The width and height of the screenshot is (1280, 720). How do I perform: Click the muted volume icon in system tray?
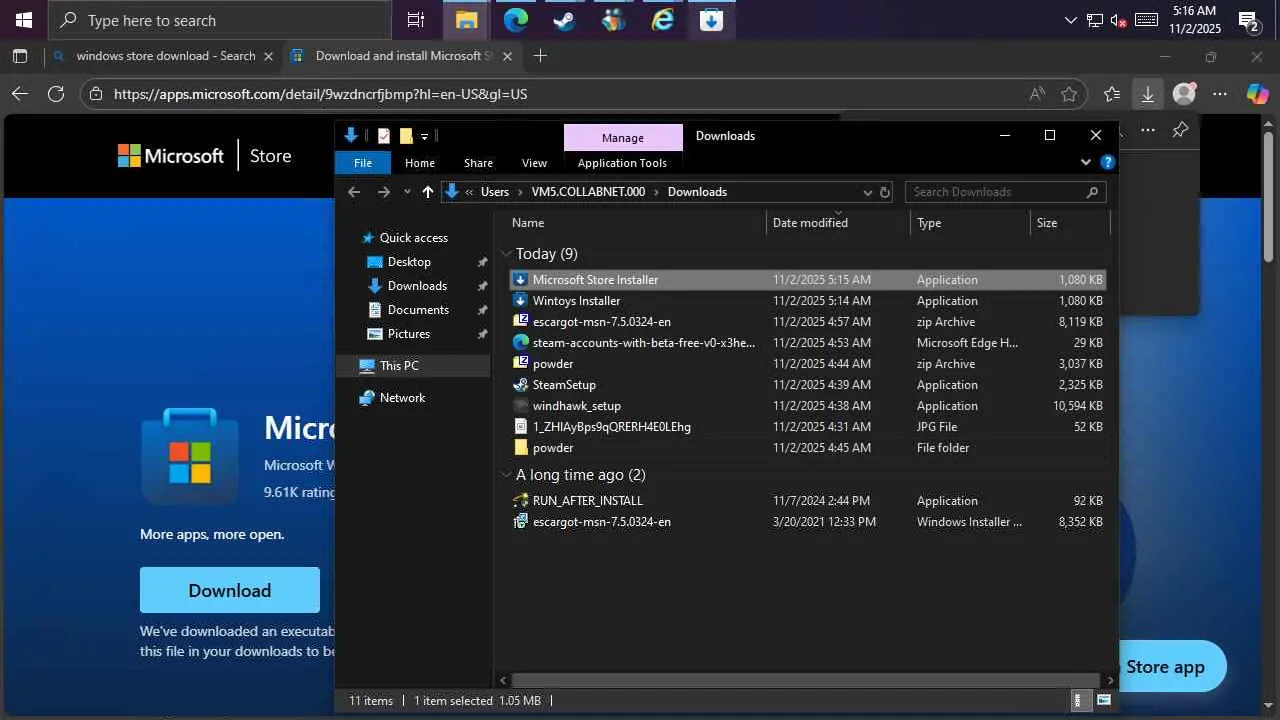pyautogui.click(x=1118, y=20)
